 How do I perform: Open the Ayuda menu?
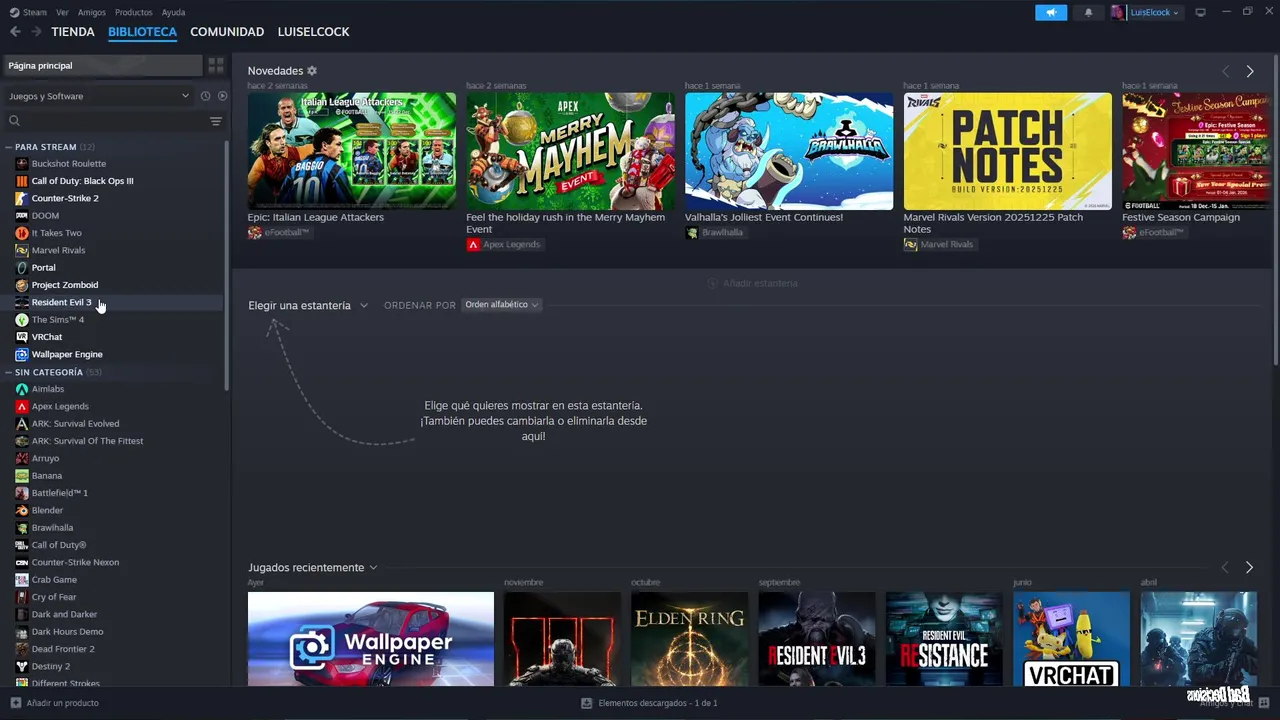point(173,12)
